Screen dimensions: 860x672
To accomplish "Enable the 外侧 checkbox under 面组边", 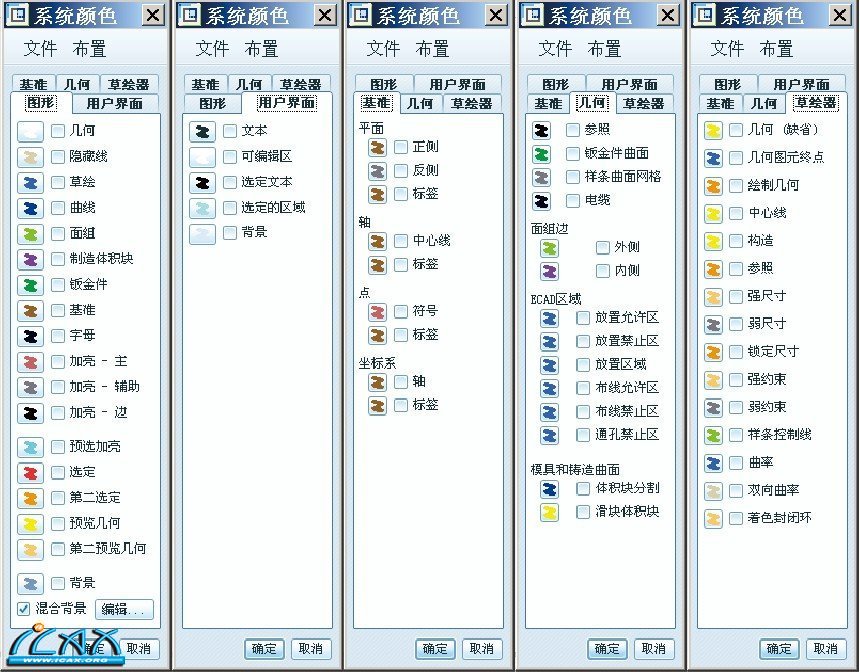I will click(x=603, y=245).
